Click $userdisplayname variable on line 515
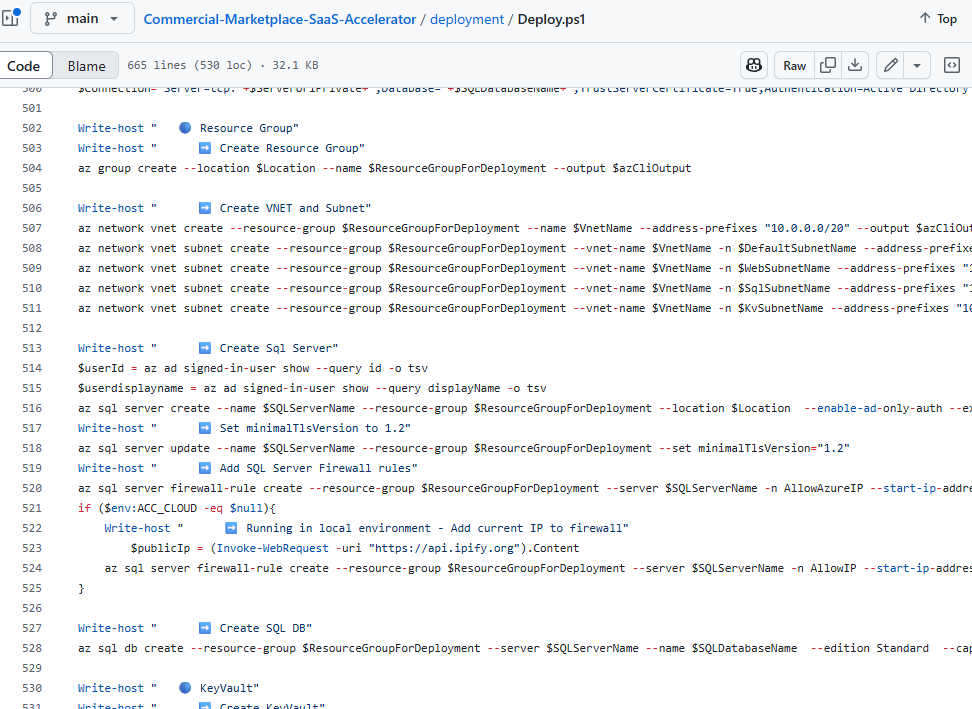This screenshot has height=709, width=972. [x=131, y=388]
